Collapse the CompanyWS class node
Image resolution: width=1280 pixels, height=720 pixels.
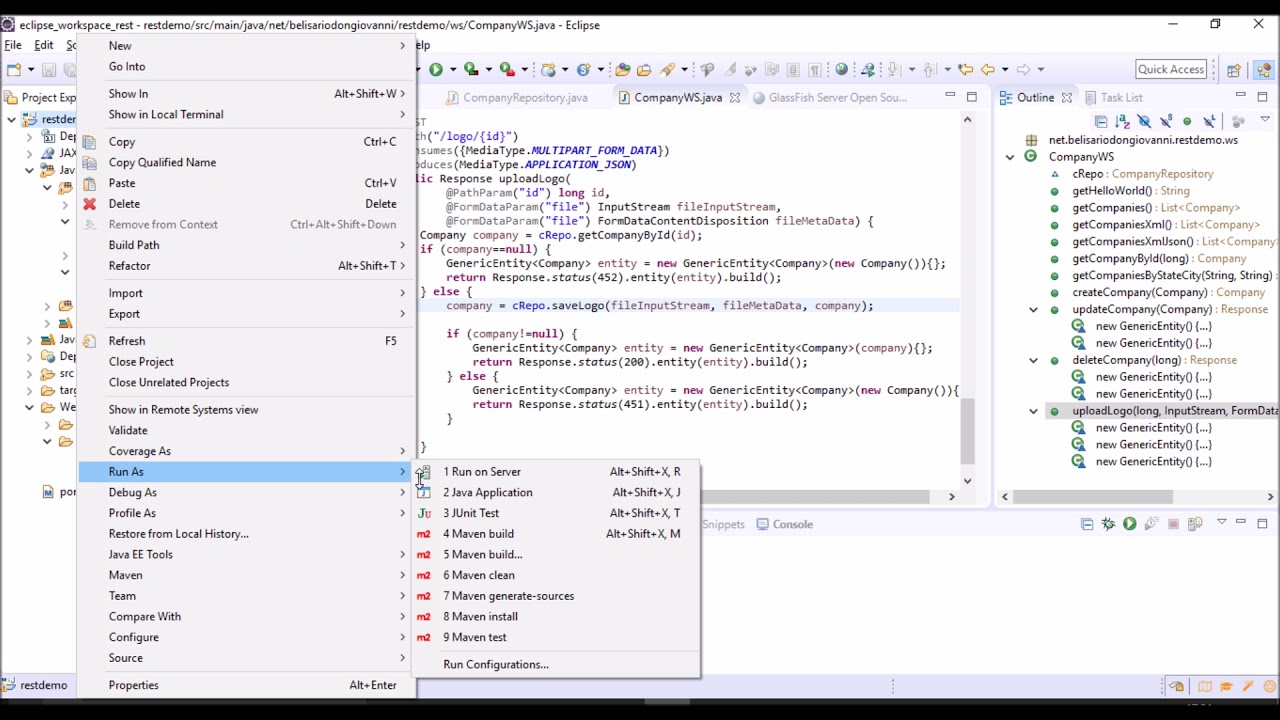pyautogui.click(x=1009, y=157)
